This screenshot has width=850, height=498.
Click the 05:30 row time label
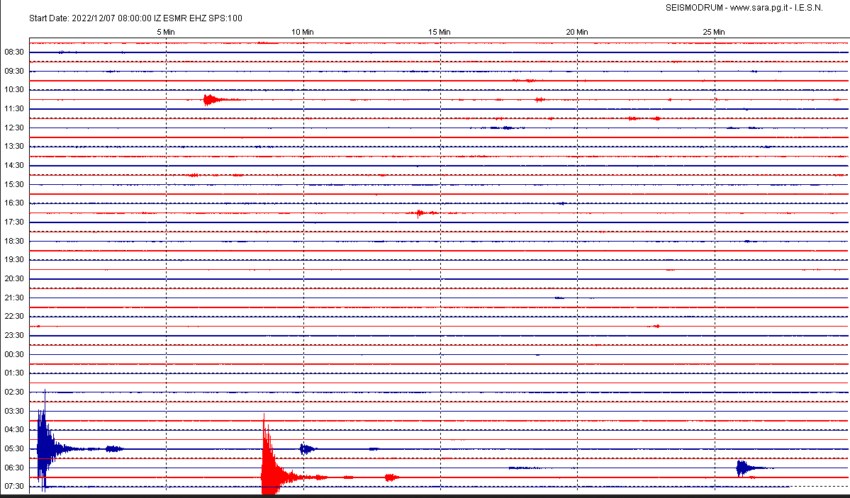[x=14, y=449]
